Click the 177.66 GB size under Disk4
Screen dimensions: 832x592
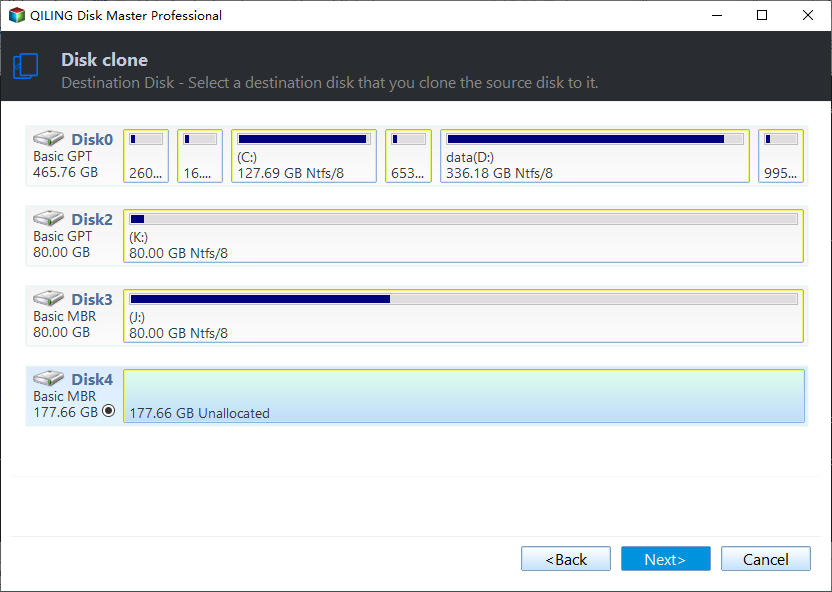pos(65,412)
